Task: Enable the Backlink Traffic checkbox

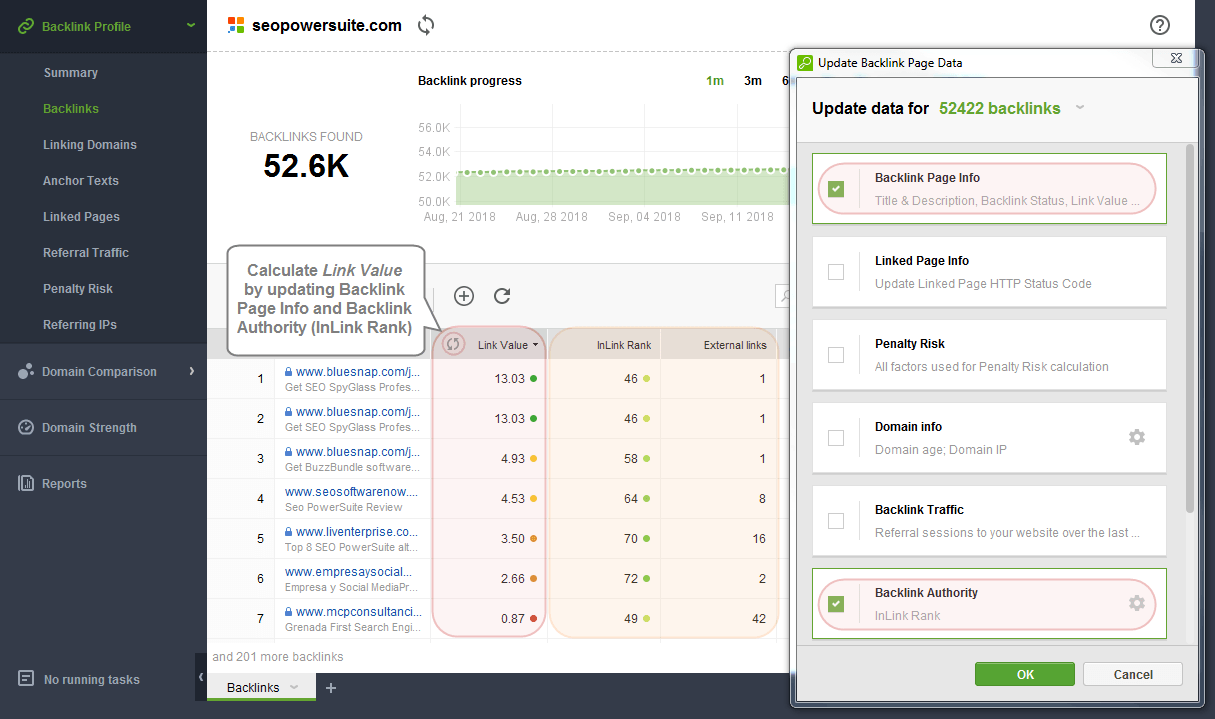Action: coord(836,521)
